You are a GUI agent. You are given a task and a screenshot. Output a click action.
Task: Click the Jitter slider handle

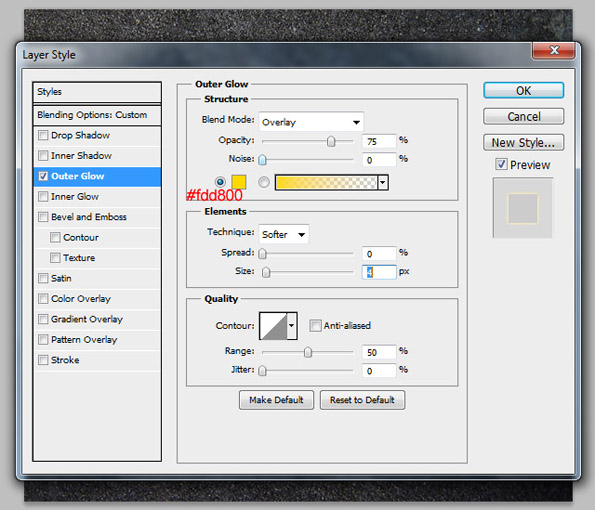point(262,370)
